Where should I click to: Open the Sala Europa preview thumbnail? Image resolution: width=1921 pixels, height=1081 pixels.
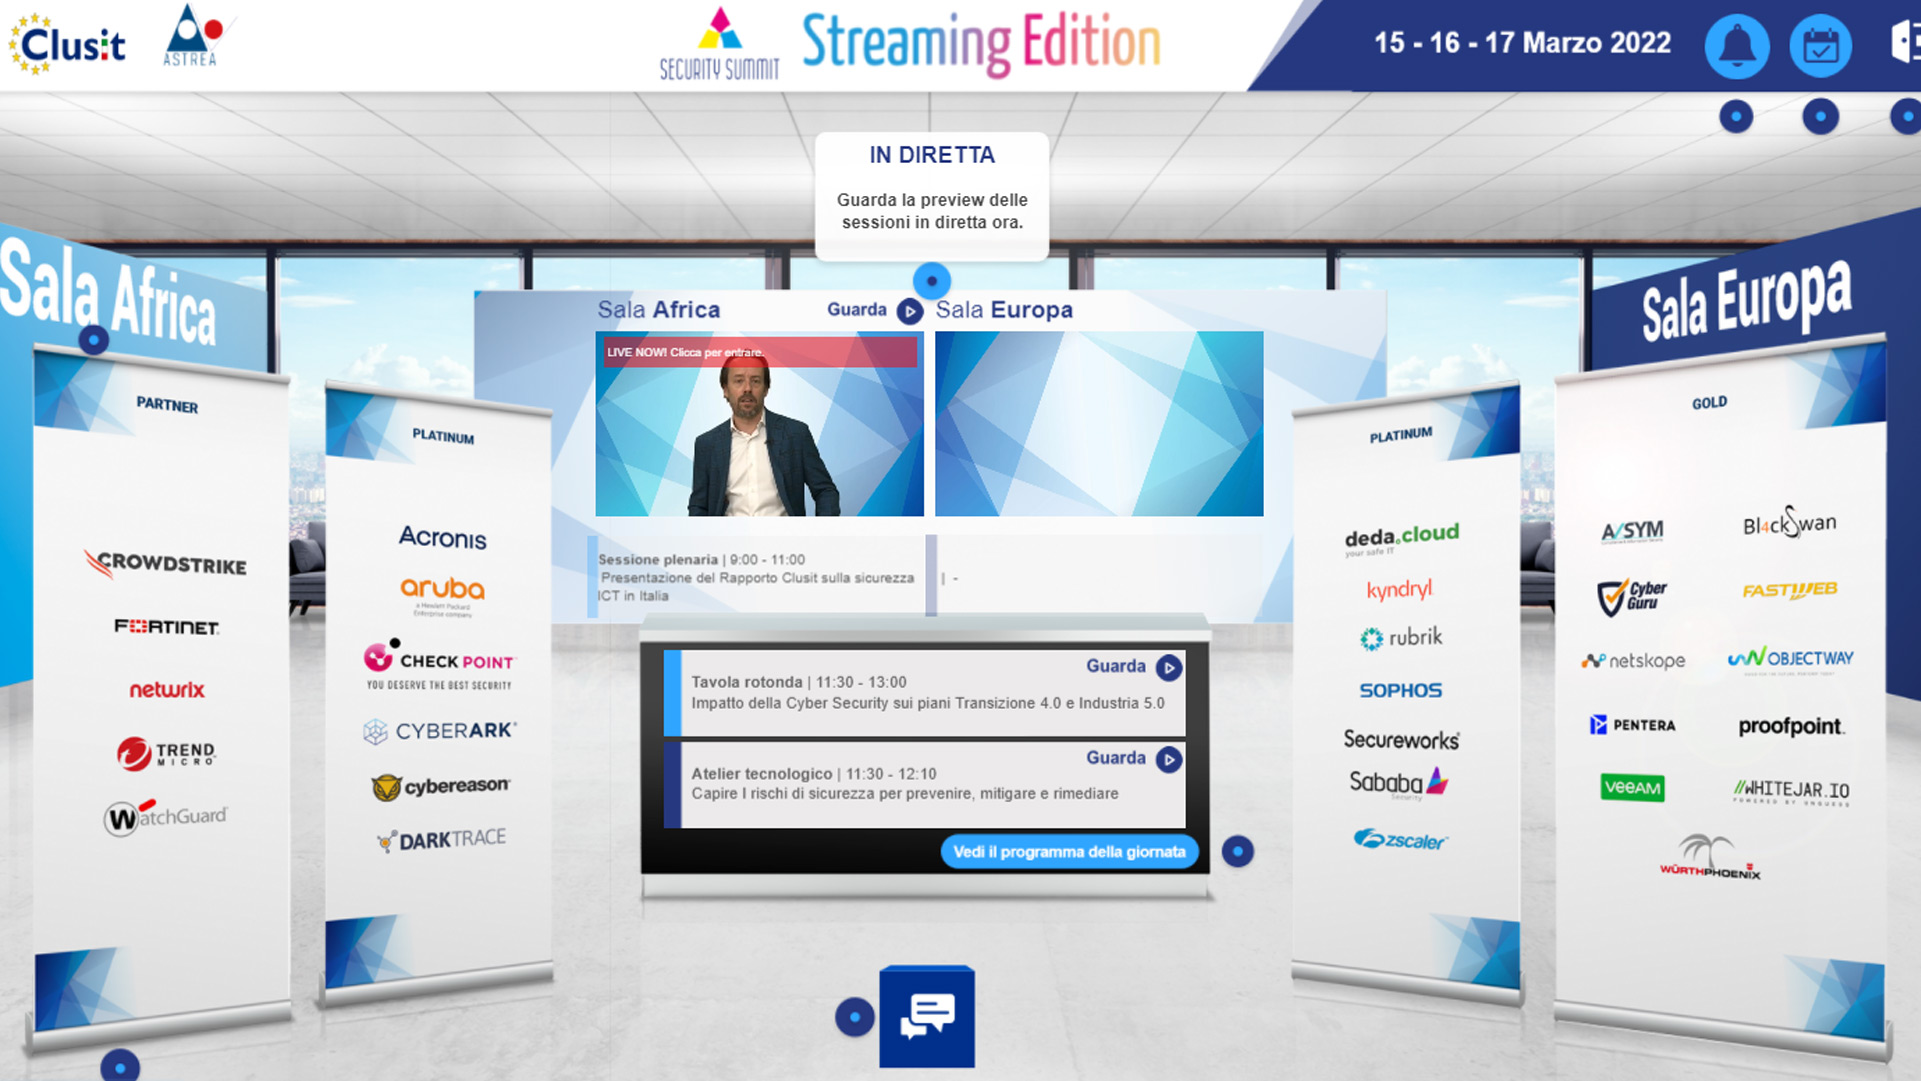coord(1098,423)
